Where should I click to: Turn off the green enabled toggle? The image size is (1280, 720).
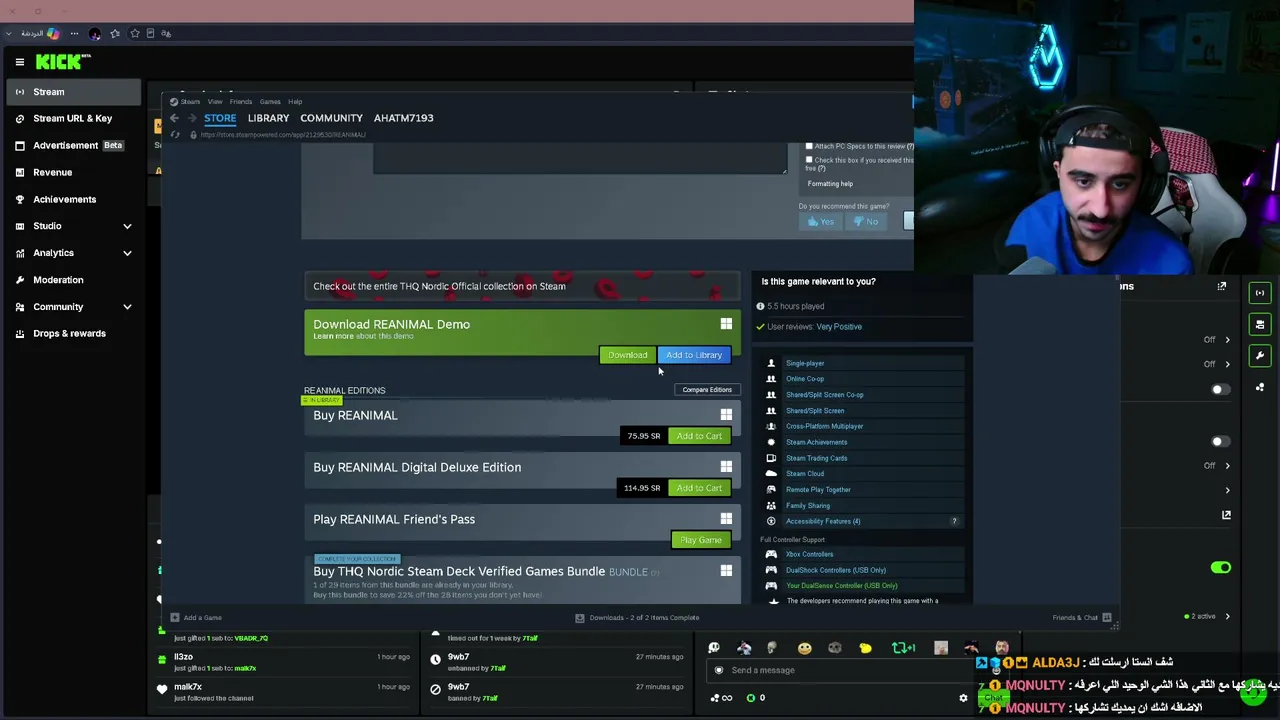pyautogui.click(x=1220, y=568)
